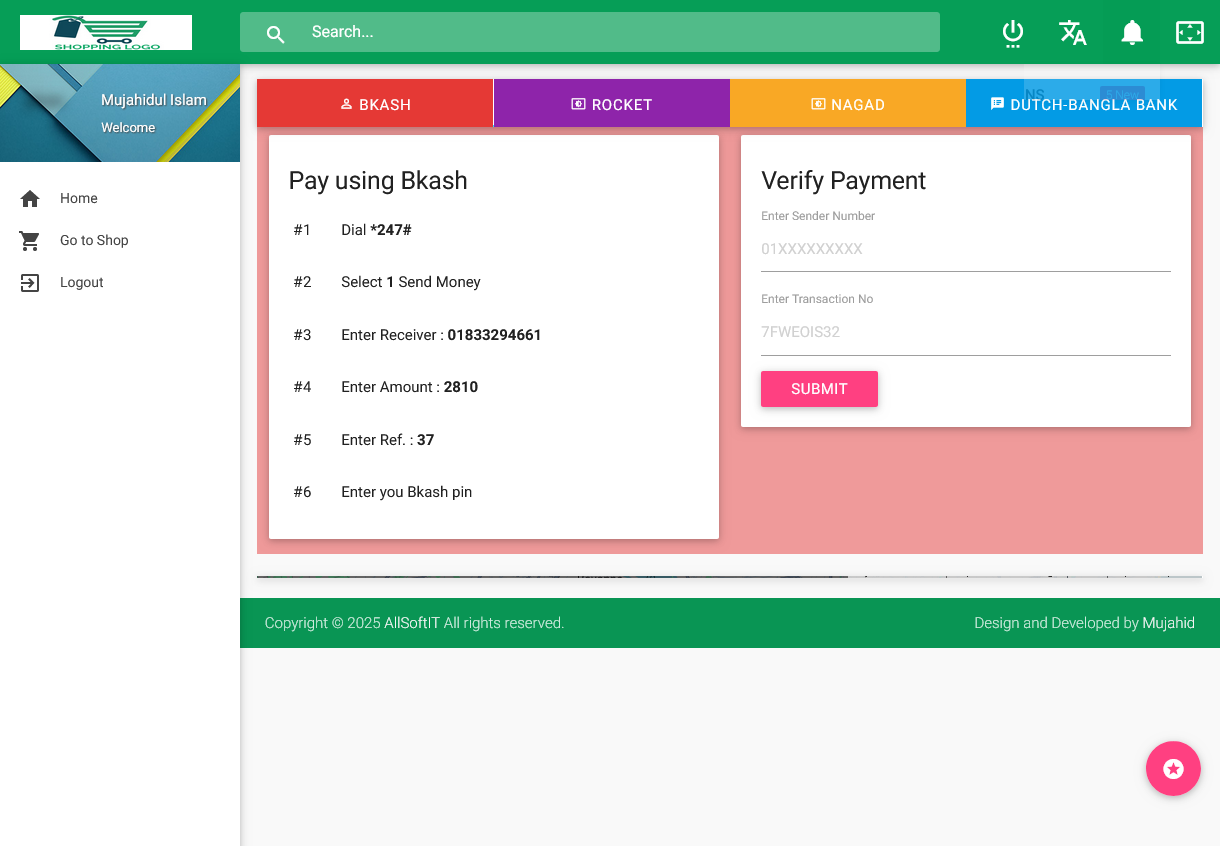This screenshot has width=1220, height=846.
Task: Open the AllSoftIT footer link
Action: 412,623
